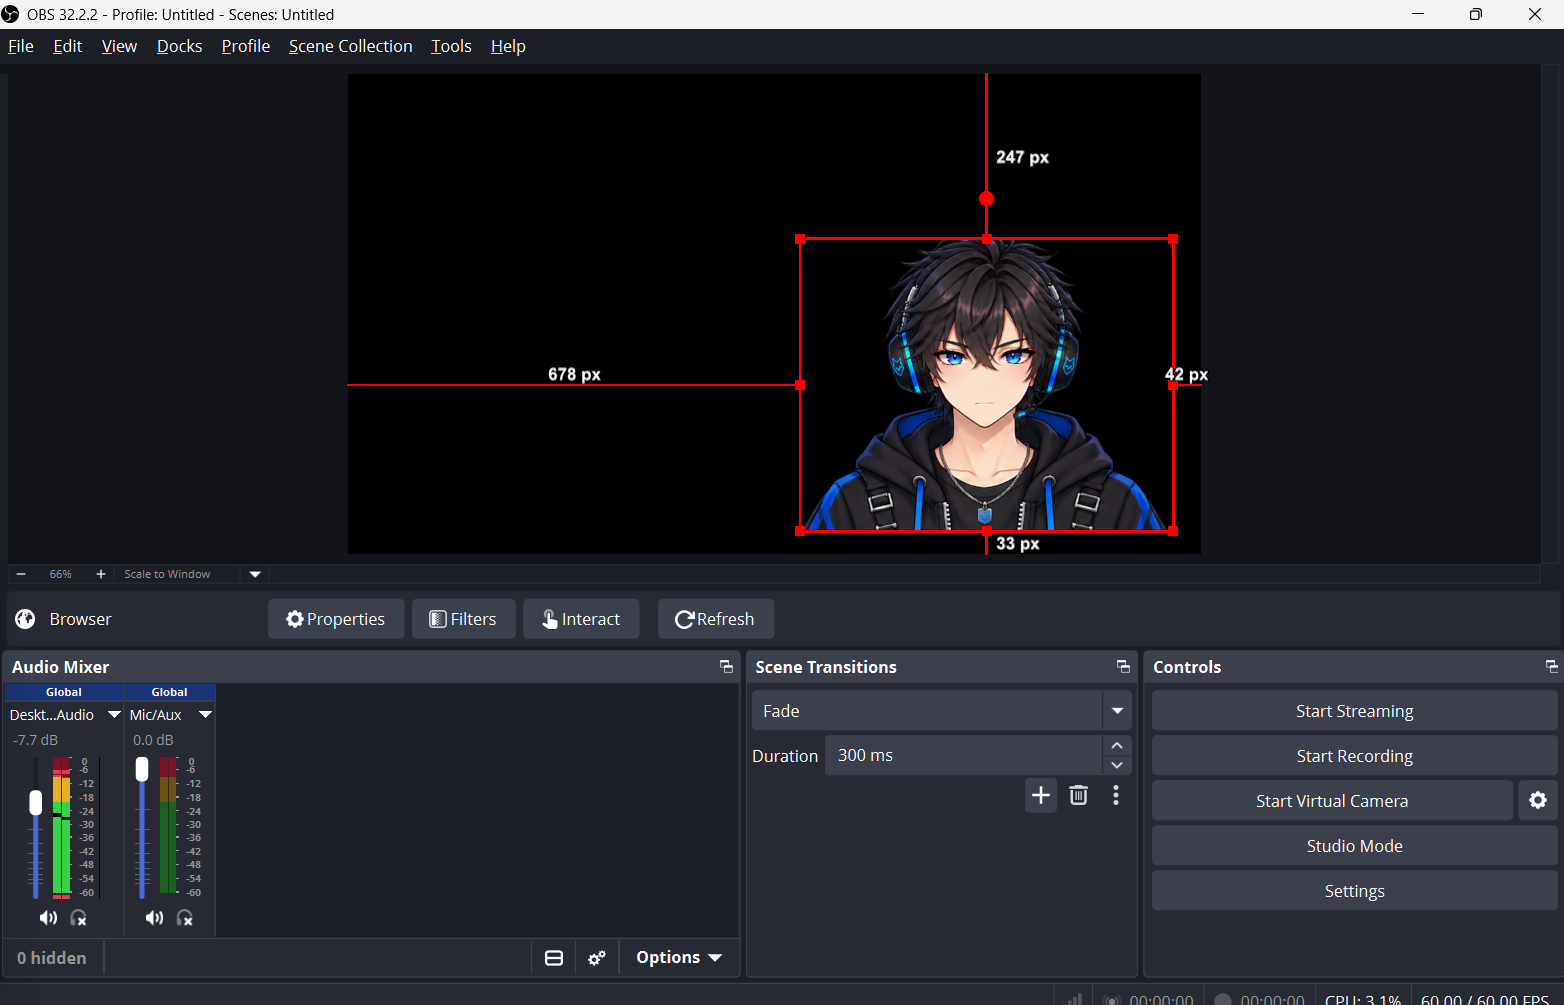Undock the Scene Transitions panel
Image resolution: width=1564 pixels, height=1005 pixels.
1123,667
